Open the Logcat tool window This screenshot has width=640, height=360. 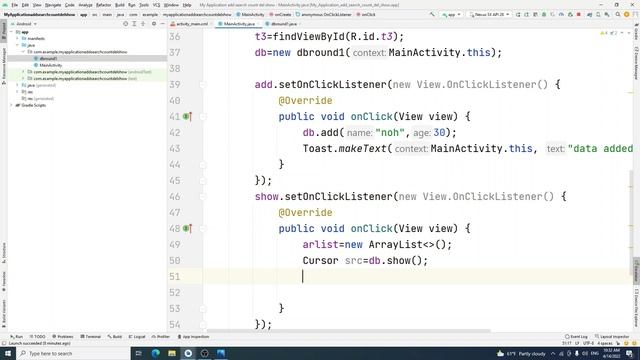137,337
